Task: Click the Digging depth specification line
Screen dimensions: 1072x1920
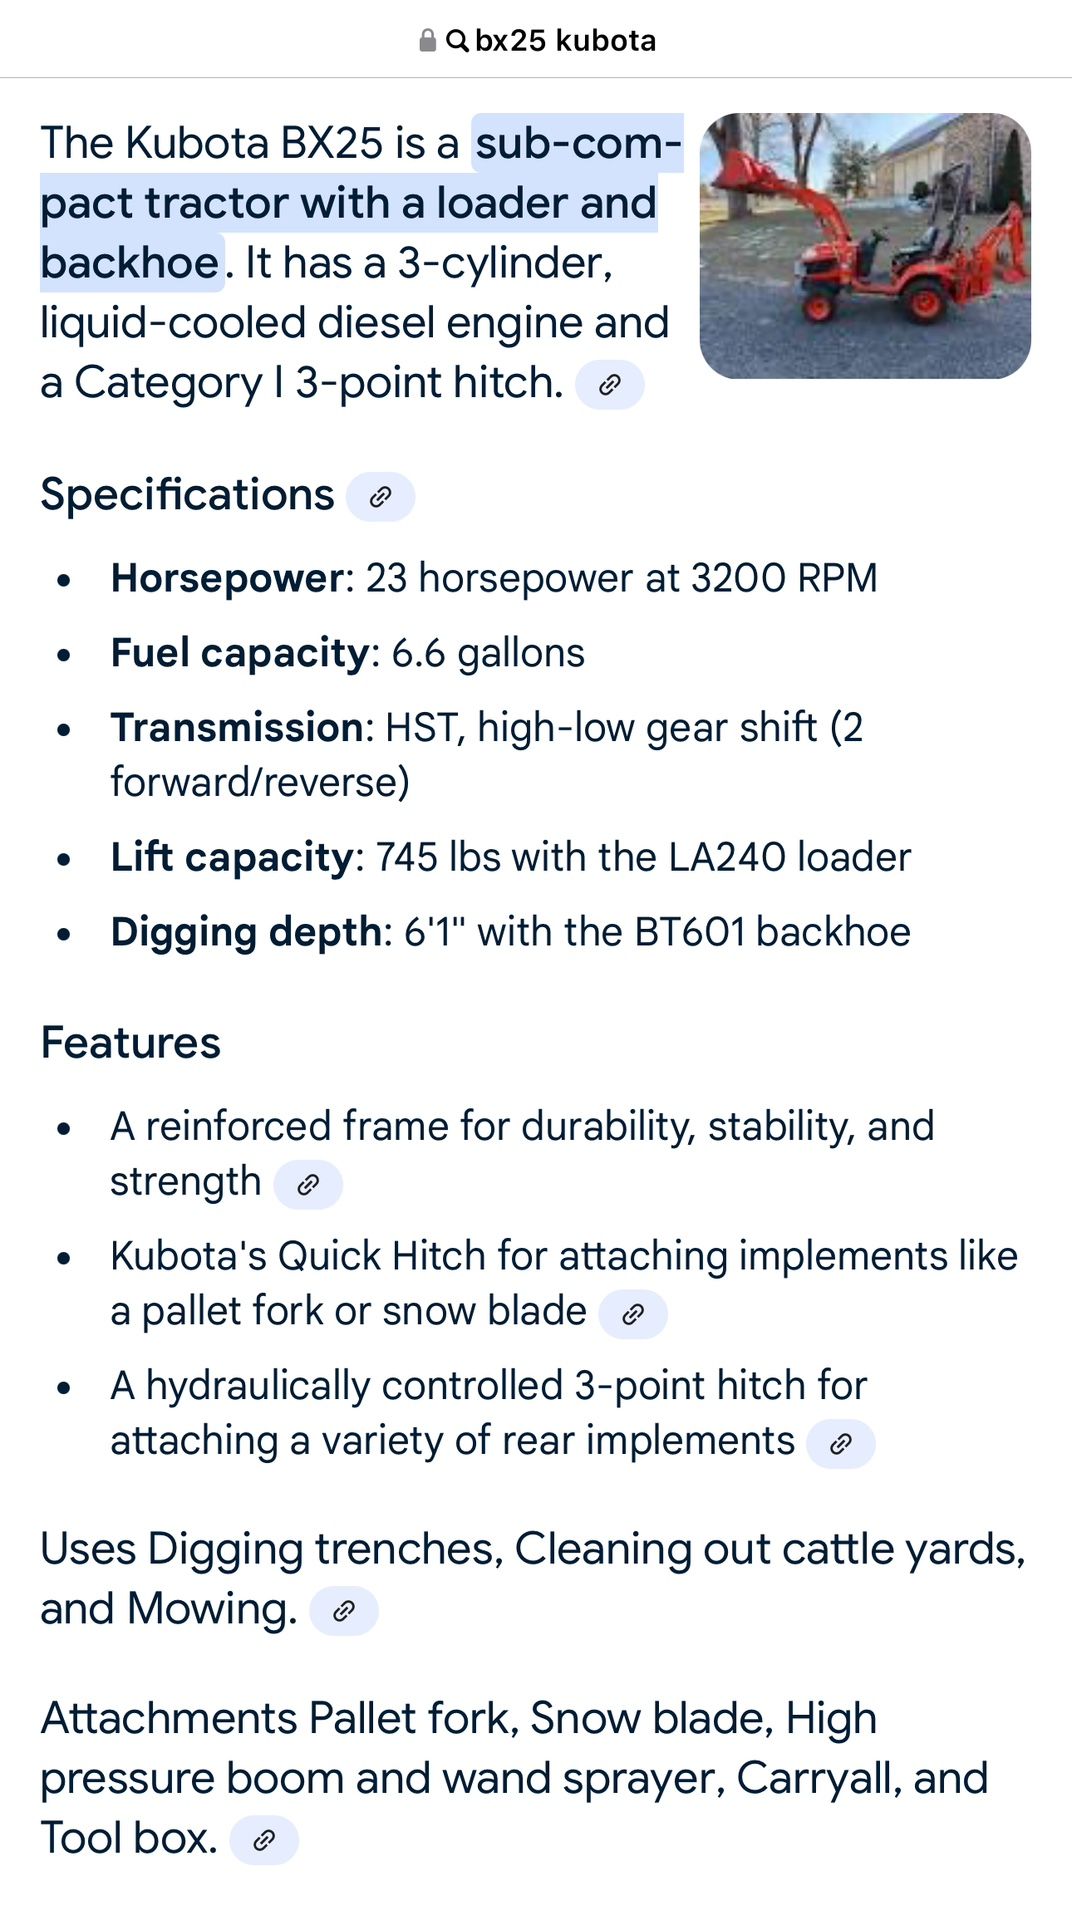Action: tap(511, 932)
